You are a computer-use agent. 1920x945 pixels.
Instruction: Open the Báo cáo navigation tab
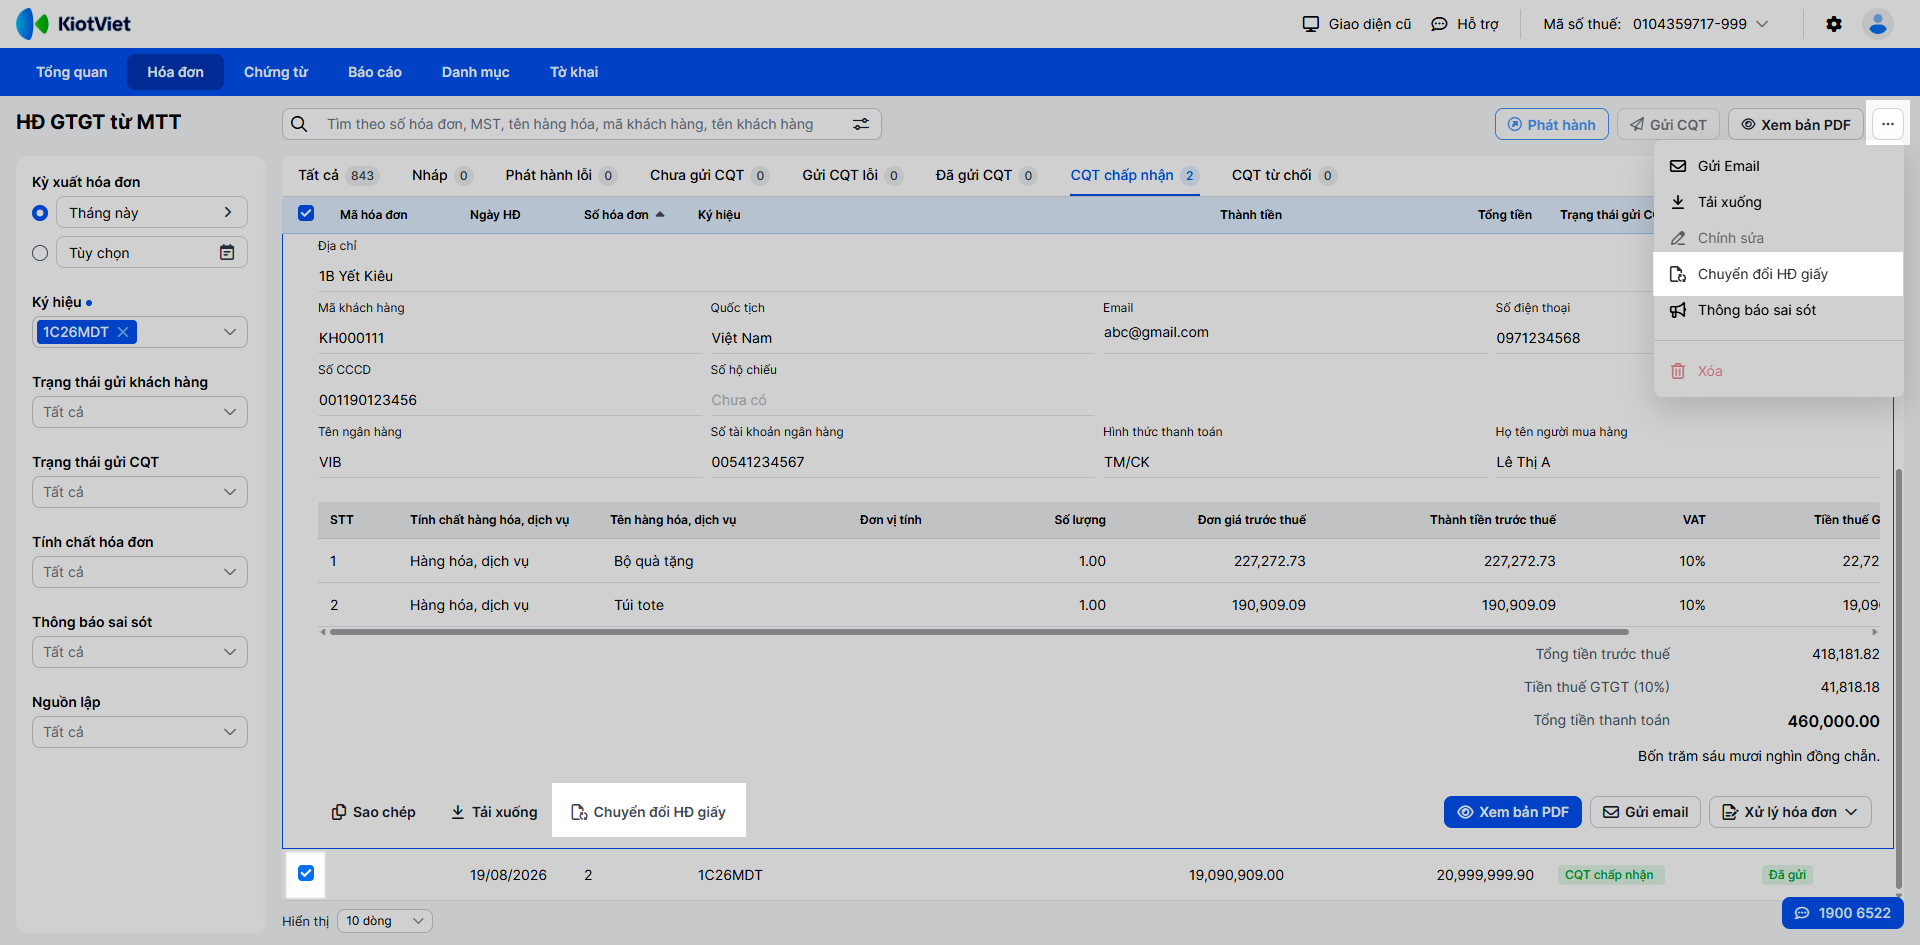375,72
